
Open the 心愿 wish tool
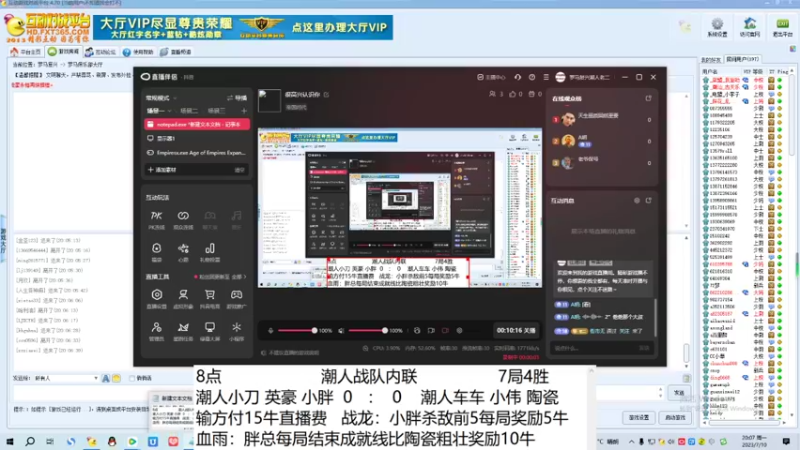tap(183, 252)
